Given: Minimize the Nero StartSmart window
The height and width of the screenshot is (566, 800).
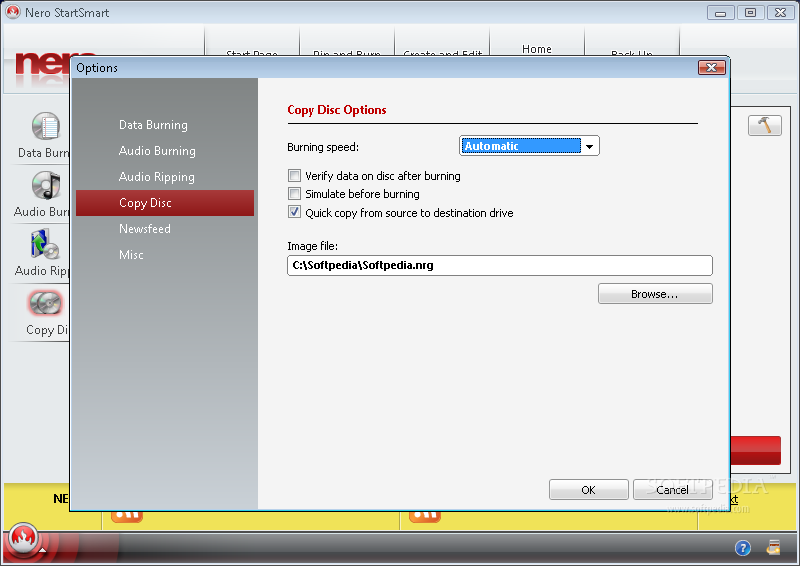Looking at the screenshot, I should (720, 13).
